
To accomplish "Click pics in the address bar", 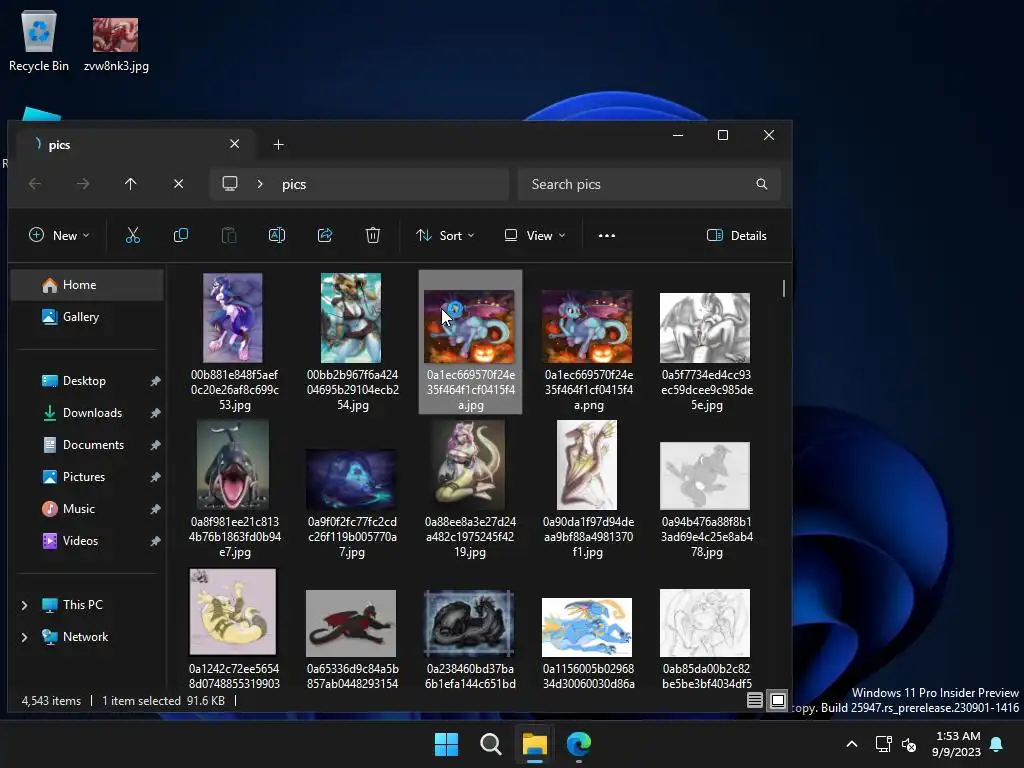I will point(294,184).
